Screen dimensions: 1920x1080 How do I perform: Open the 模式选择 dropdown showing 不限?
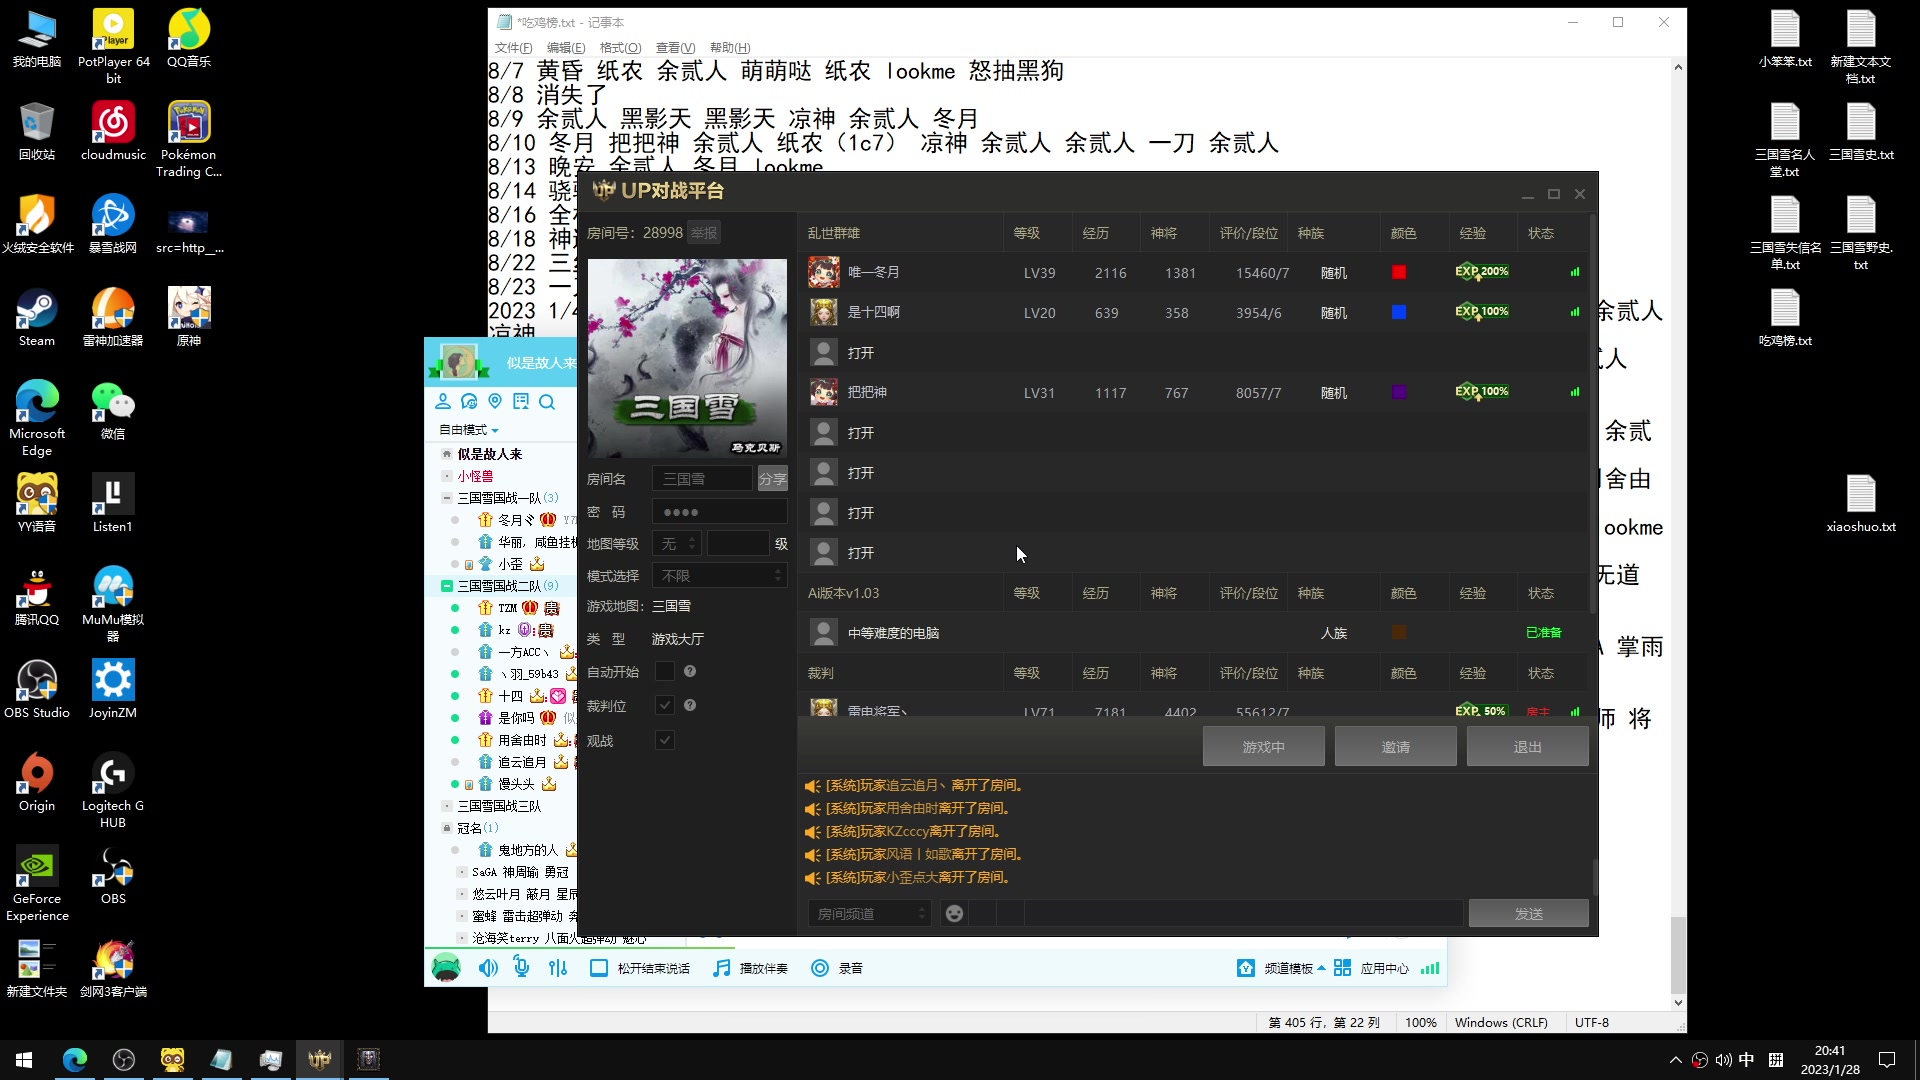(719, 575)
